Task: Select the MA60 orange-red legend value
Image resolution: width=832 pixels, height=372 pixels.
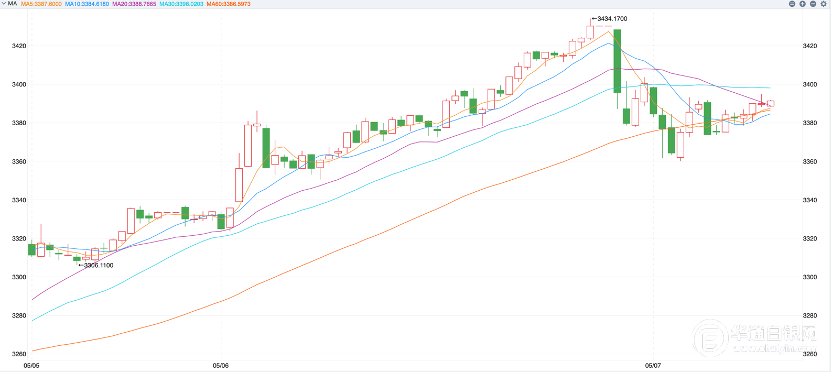Action: 229,4
